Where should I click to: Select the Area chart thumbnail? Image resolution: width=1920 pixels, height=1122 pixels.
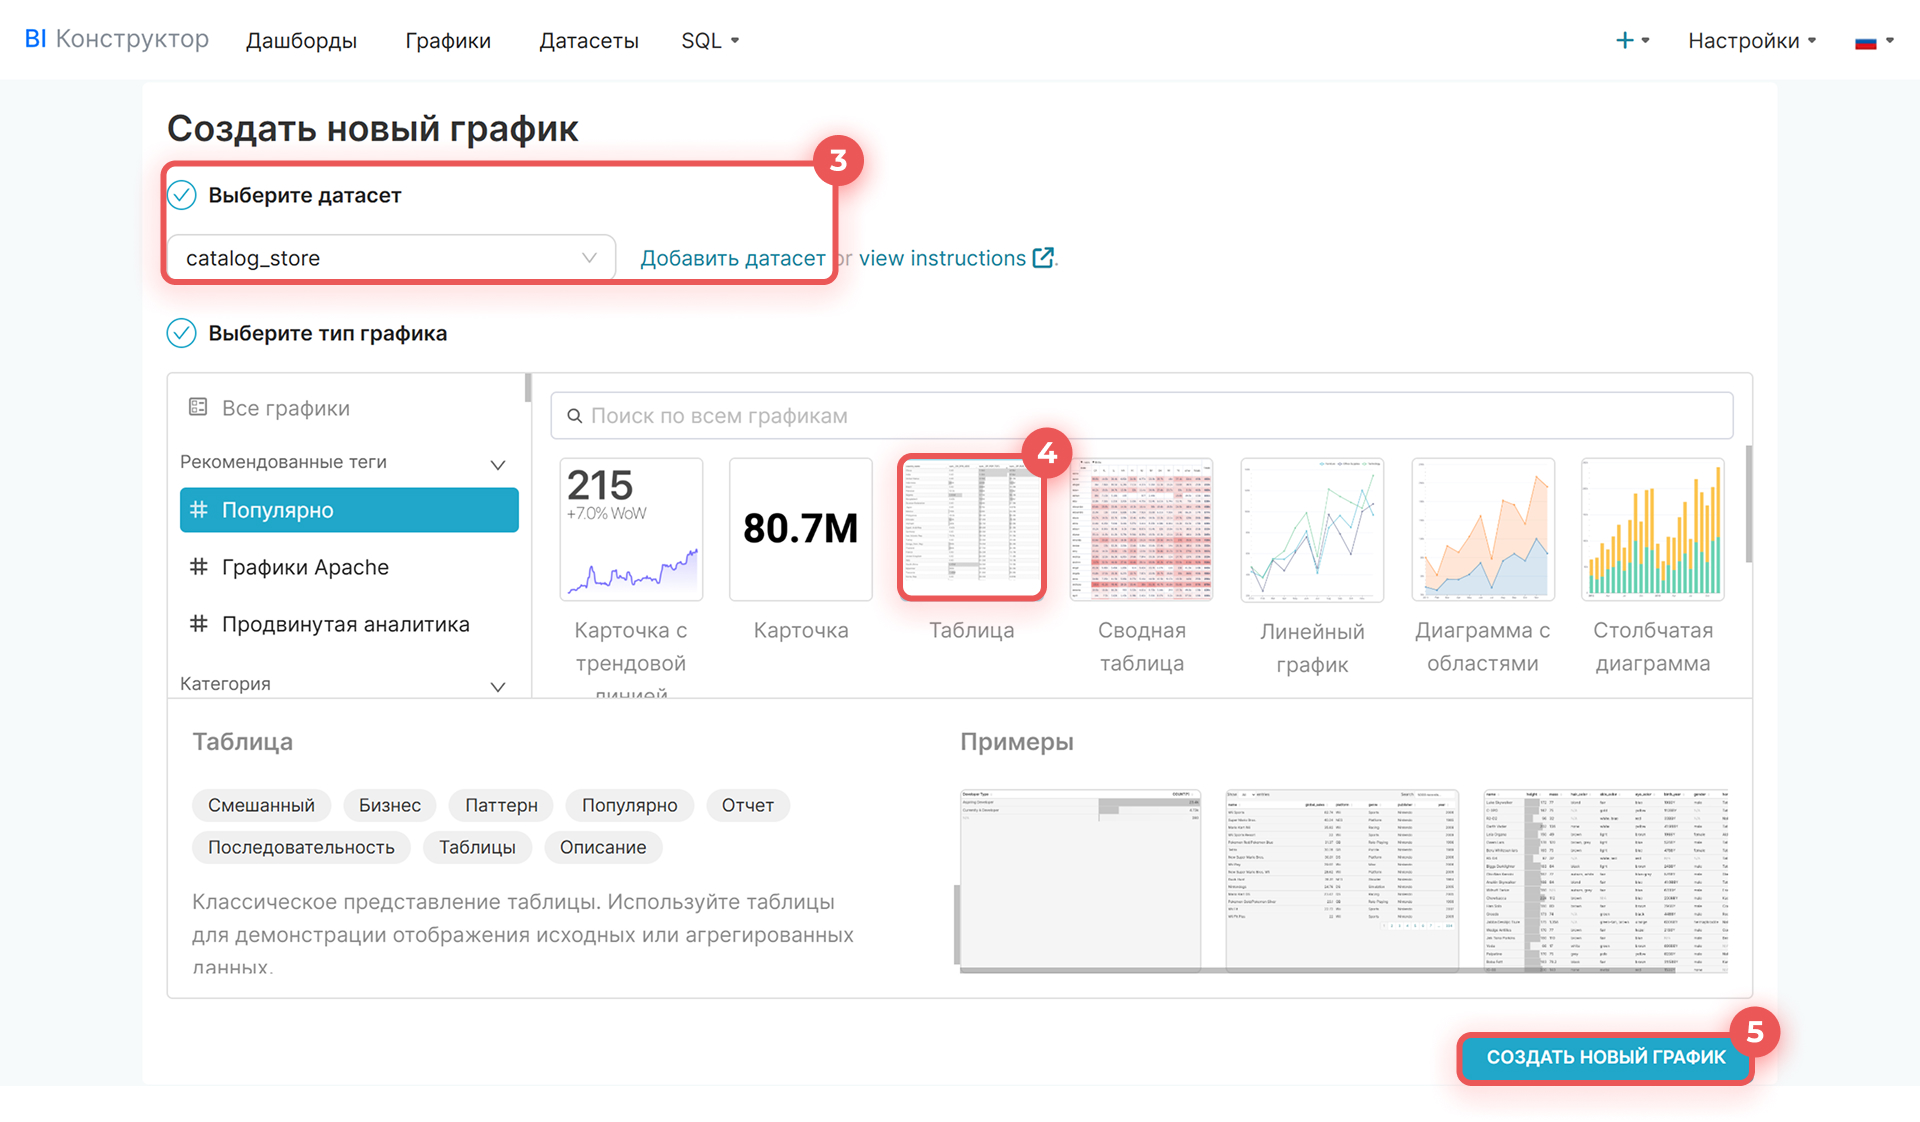click(1482, 529)
